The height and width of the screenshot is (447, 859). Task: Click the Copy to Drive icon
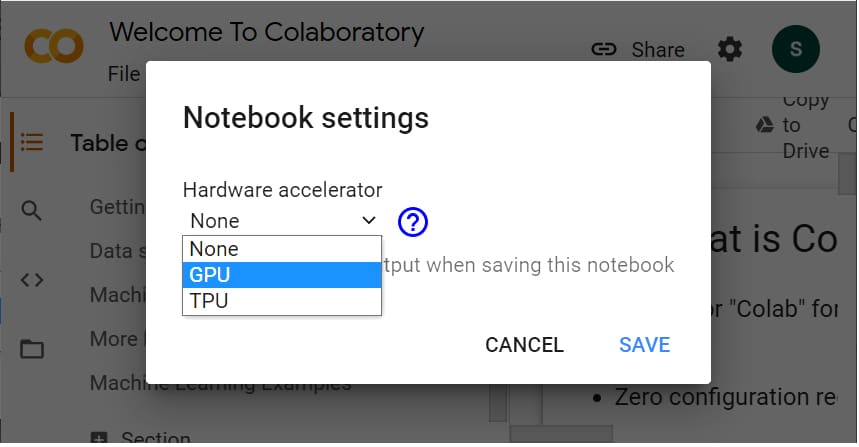point(764,124)
